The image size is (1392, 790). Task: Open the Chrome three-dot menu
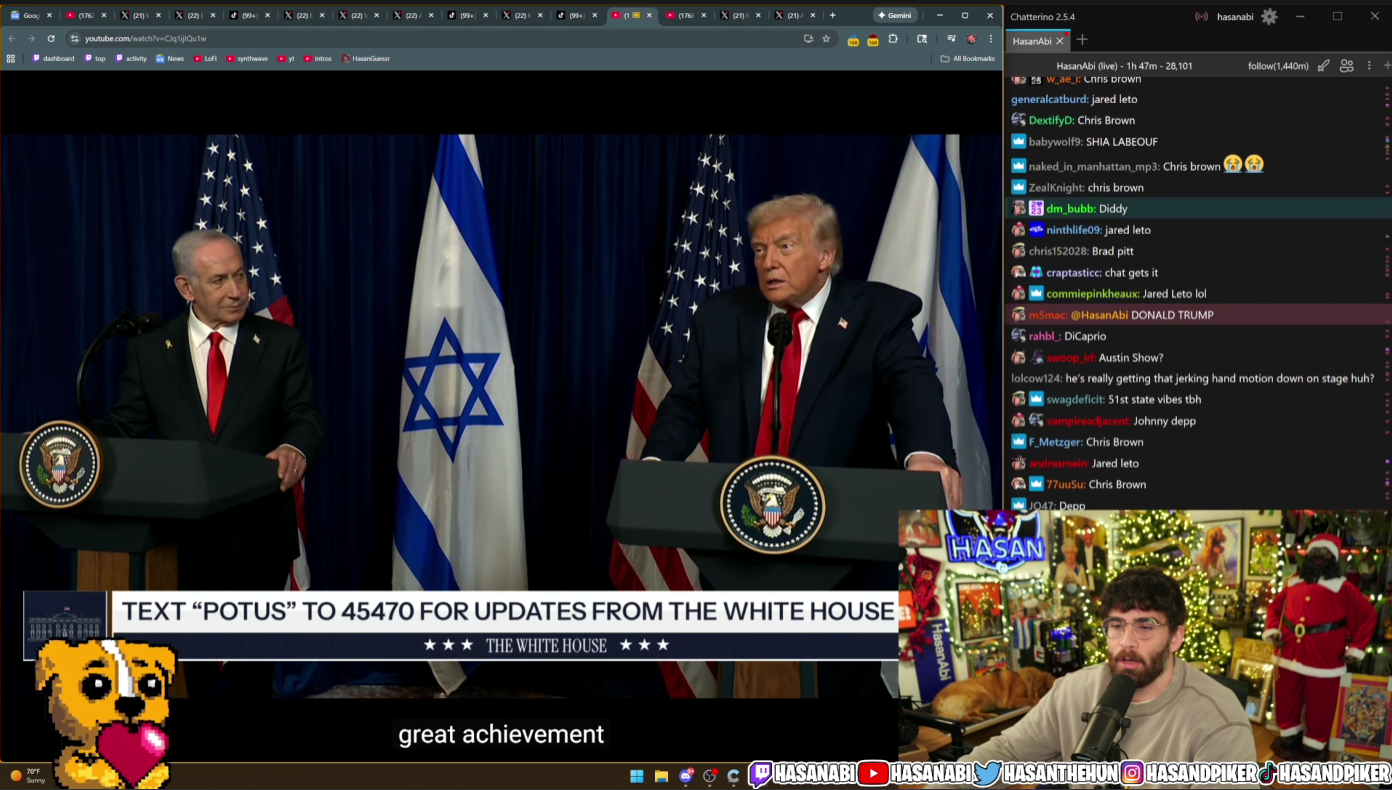click(991, 38)
